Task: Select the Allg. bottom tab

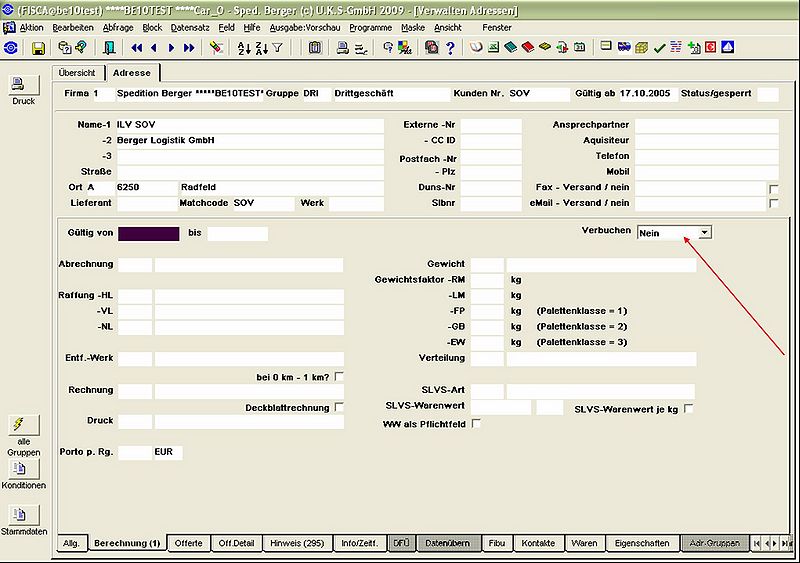Action: [x=71, y=543]
